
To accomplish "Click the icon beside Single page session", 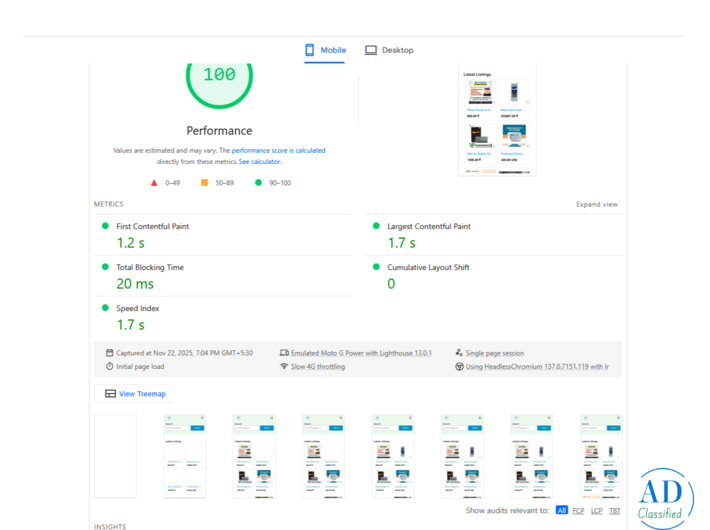I will (x=459, y=352).
